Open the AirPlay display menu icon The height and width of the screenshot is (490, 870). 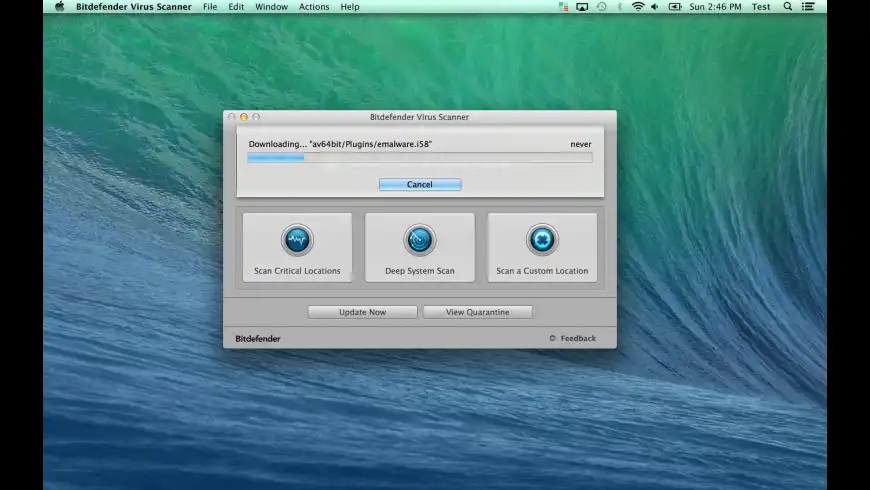click(x=582, y=7)
